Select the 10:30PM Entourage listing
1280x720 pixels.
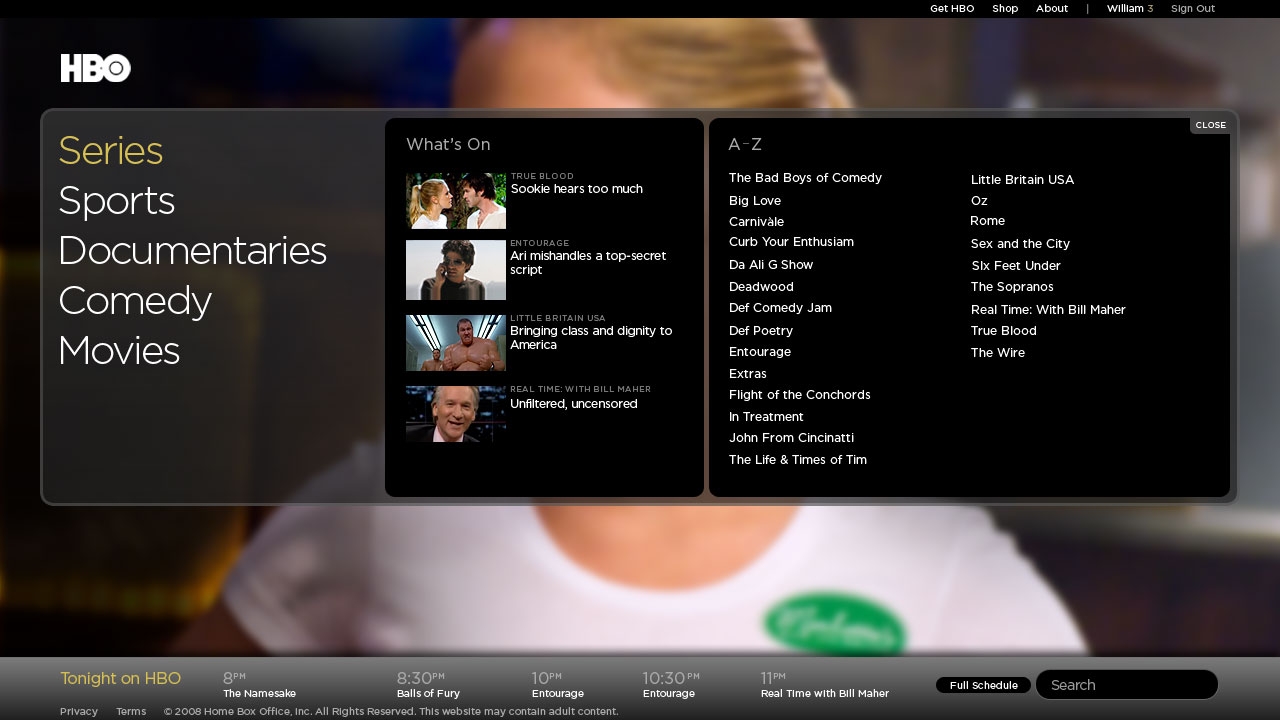click(x=671, y=685)
